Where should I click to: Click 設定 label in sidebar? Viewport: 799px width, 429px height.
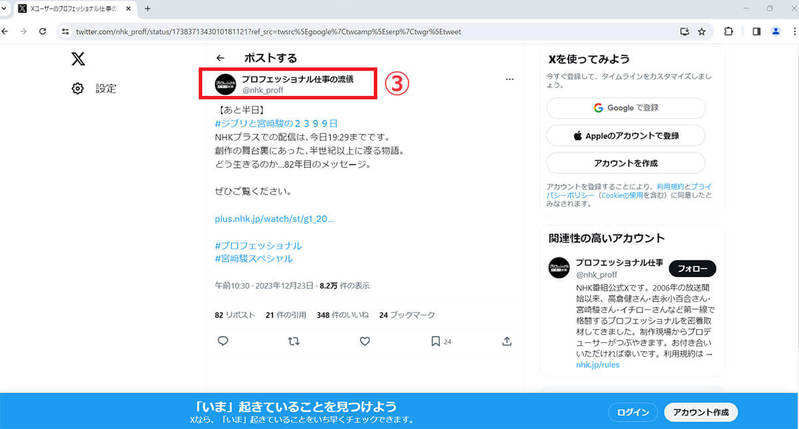[x=106, y=89]
